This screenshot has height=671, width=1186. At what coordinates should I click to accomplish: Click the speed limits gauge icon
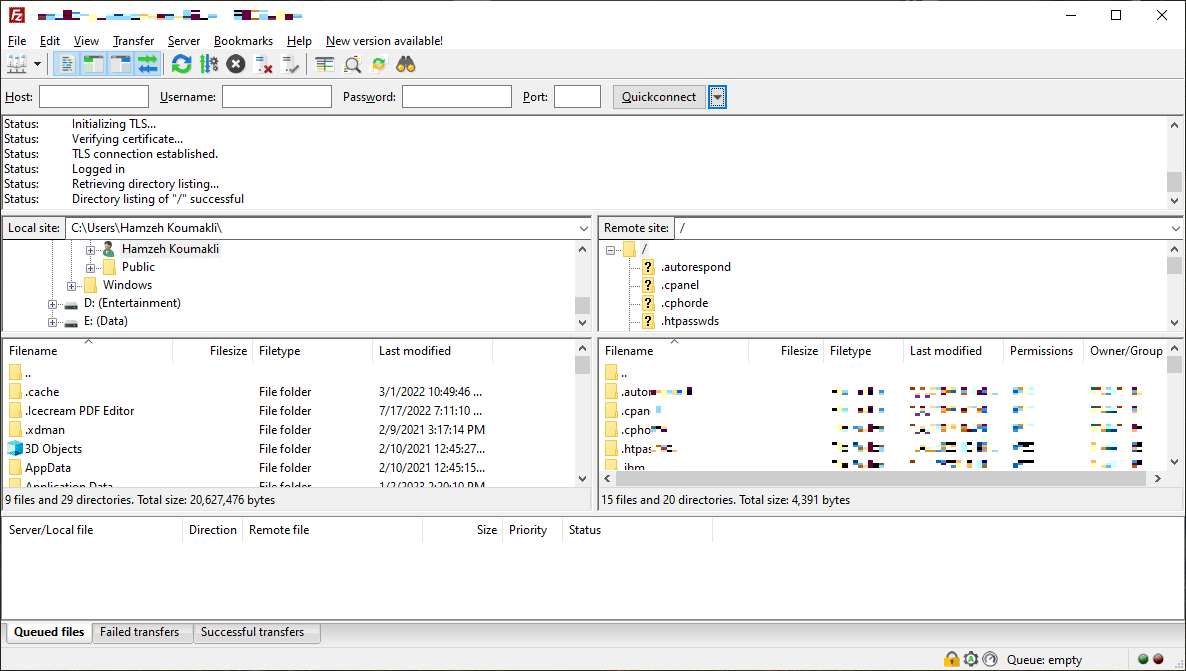pyautogui.click(x=990, y=659)
